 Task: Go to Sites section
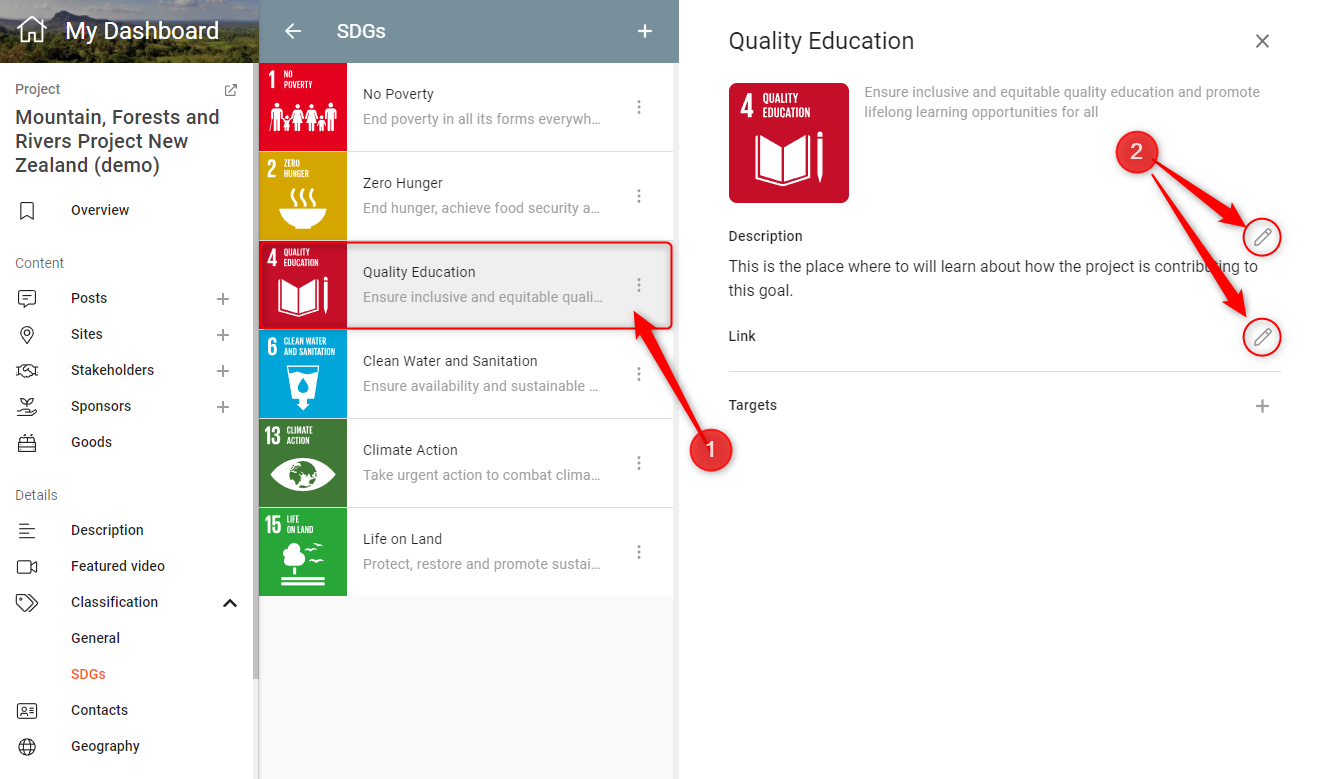pyautogui.click(x=87, y=334)
